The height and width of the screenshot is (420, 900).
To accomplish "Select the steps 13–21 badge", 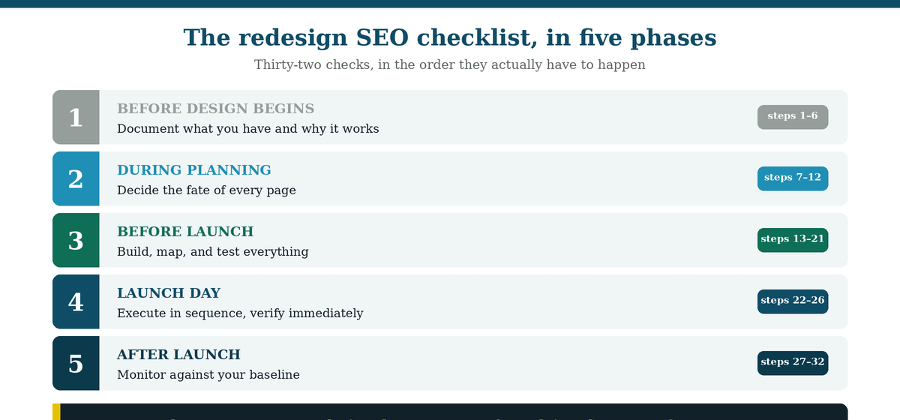I will [792, 239].
